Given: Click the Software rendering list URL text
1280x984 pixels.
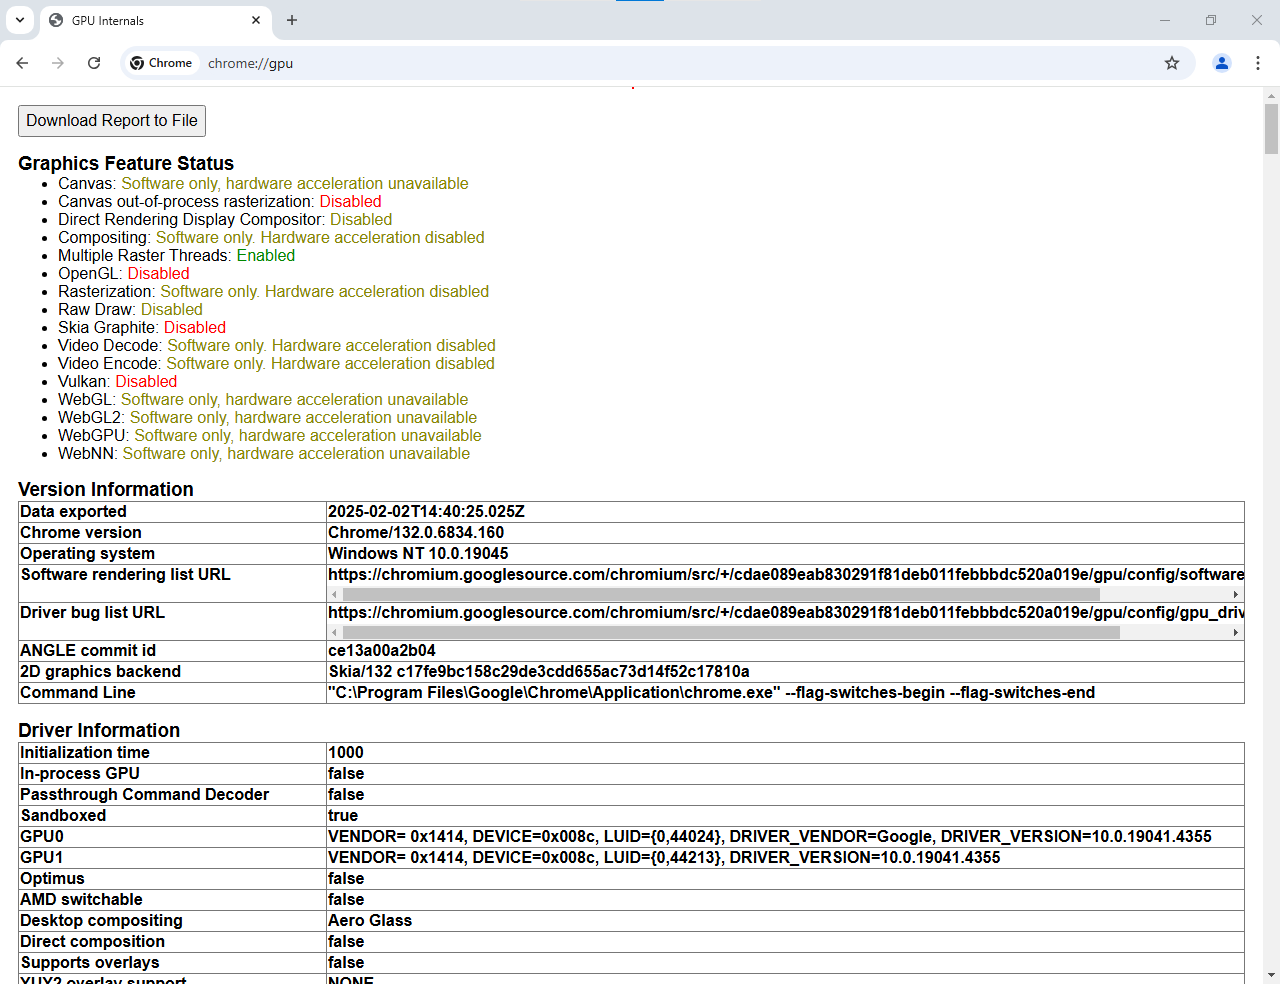Looking at the screenshot, I should 785,575.
